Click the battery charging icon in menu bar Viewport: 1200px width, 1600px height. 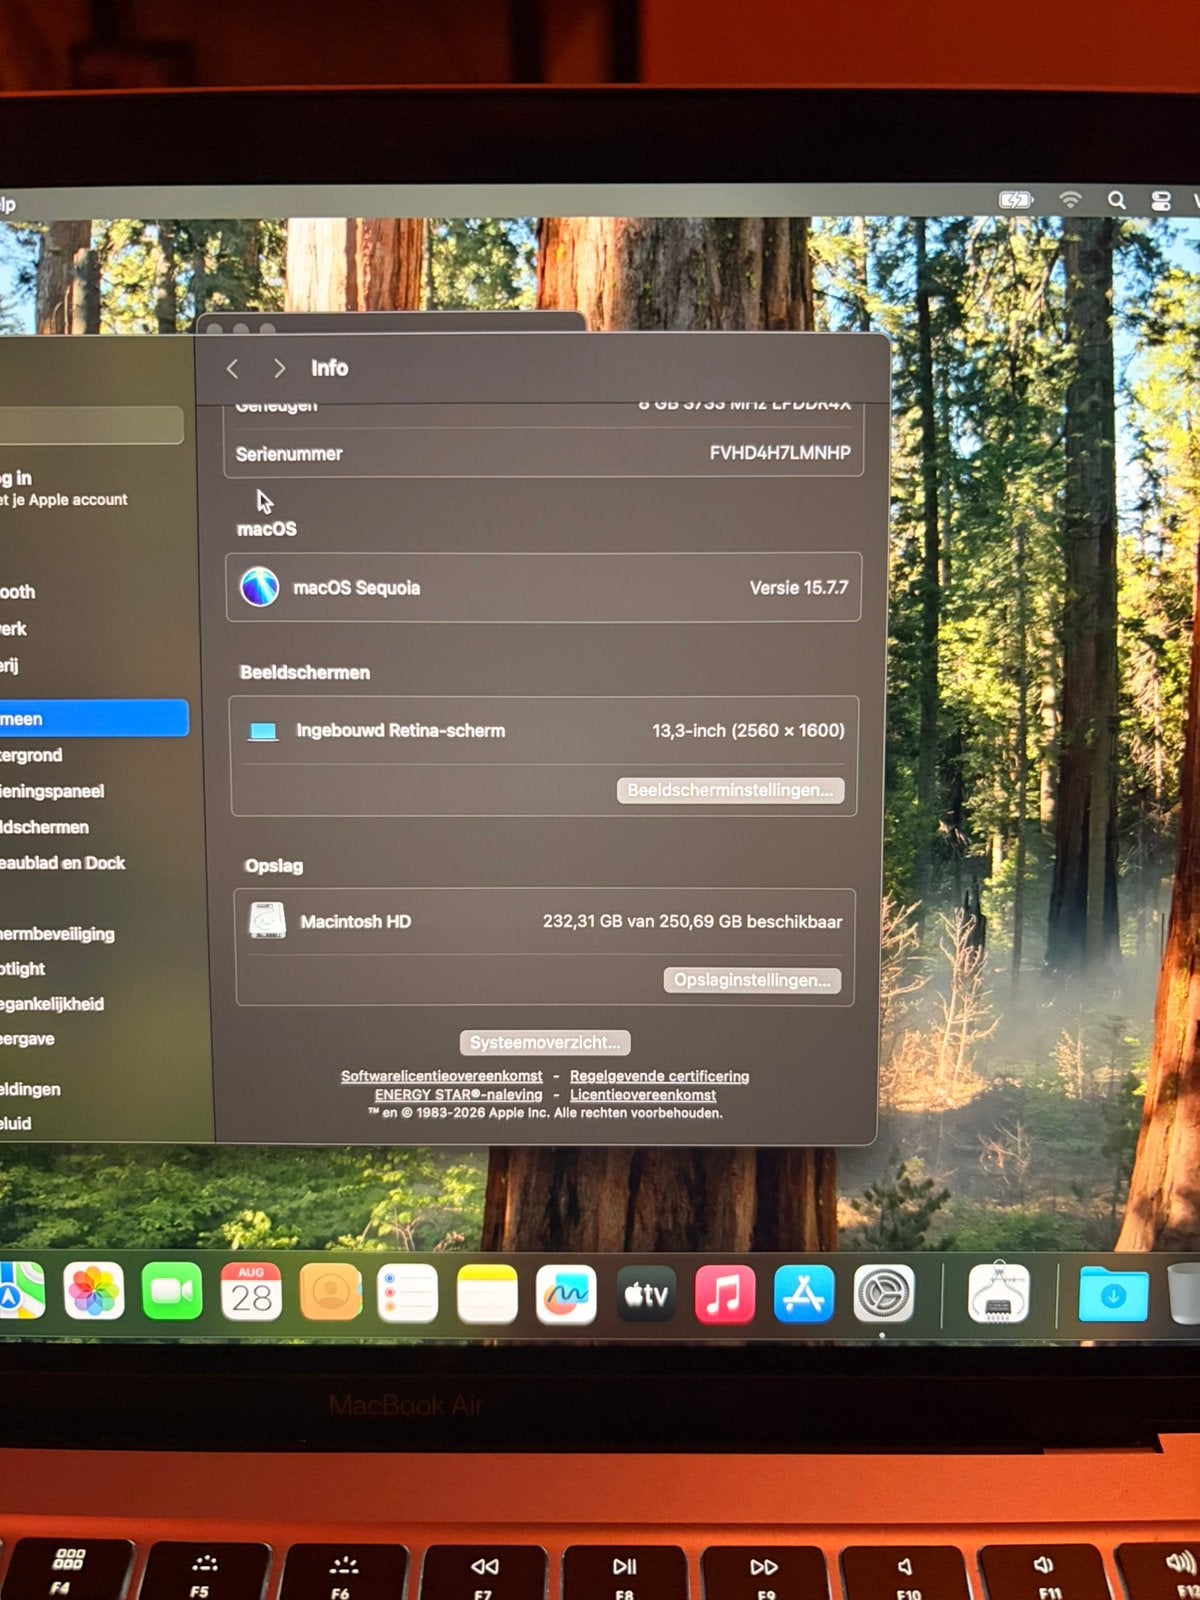[1015, 200]
